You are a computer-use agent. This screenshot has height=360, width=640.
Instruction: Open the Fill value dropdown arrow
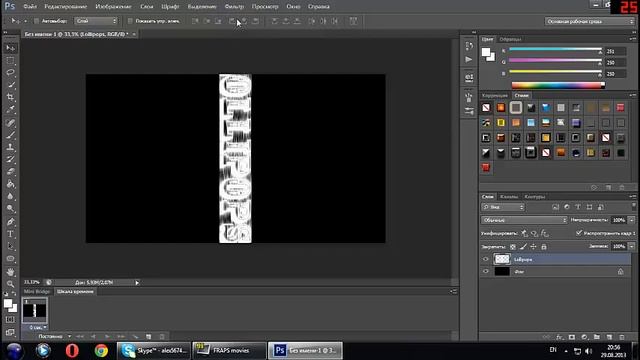point(632,246)
